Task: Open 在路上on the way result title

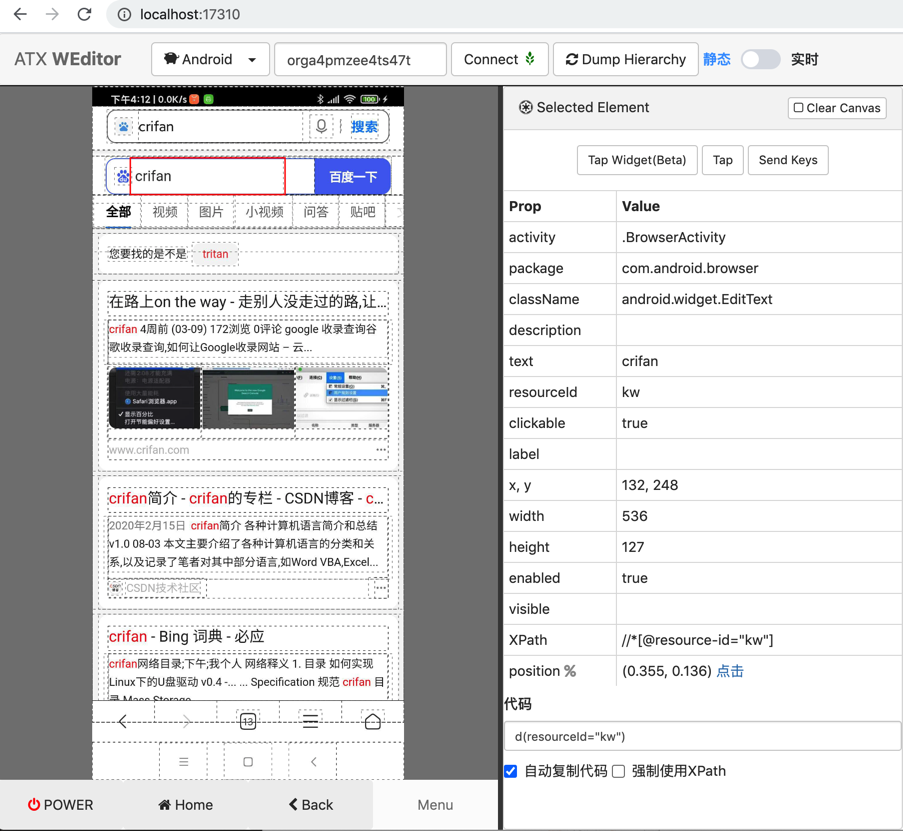Action: tap(248, 301)
